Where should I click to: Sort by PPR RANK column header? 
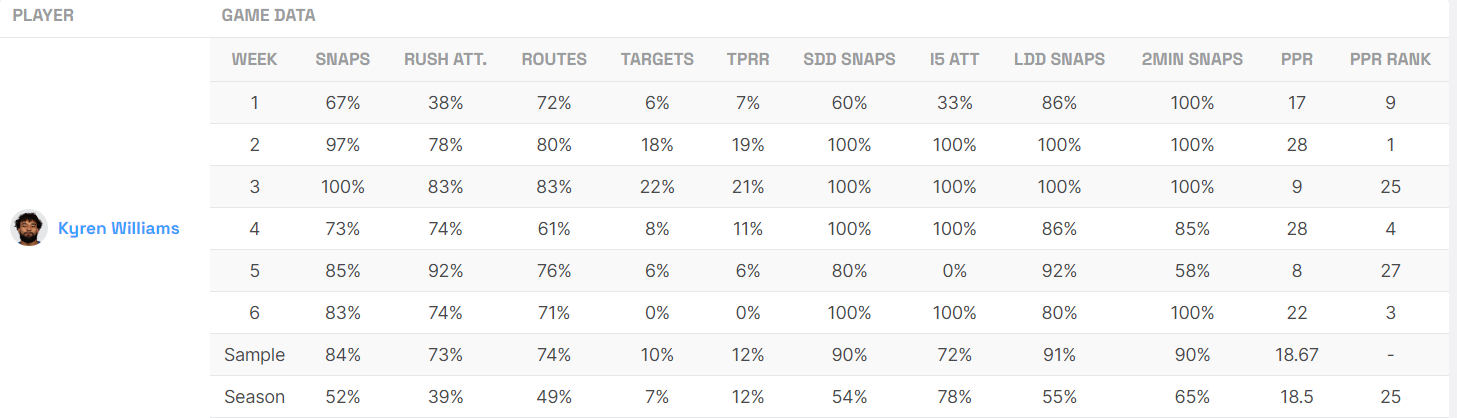1390,59
